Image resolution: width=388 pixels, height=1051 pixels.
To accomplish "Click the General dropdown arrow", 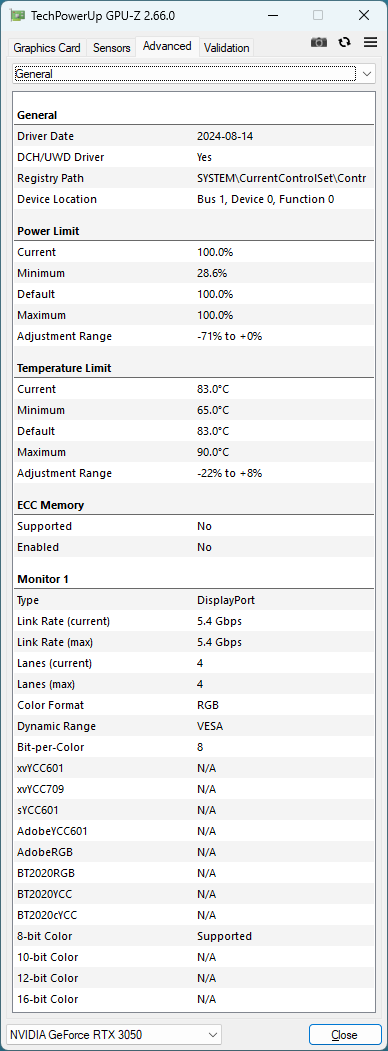I will (367, 74).
